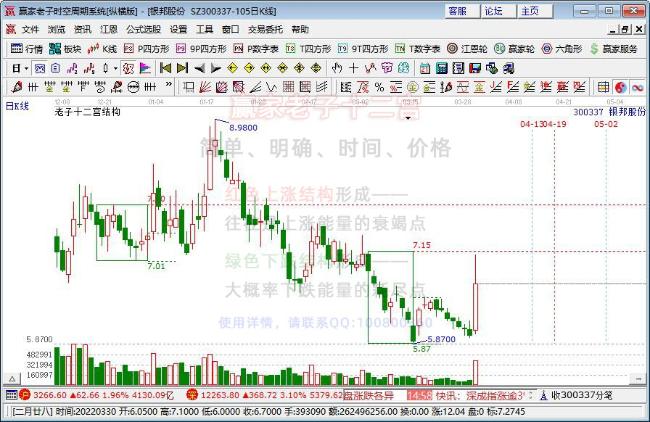Screen dimensions: 650x422
Task: Toggle the multicolor flag indicator icon
Action: pos(145,68)
